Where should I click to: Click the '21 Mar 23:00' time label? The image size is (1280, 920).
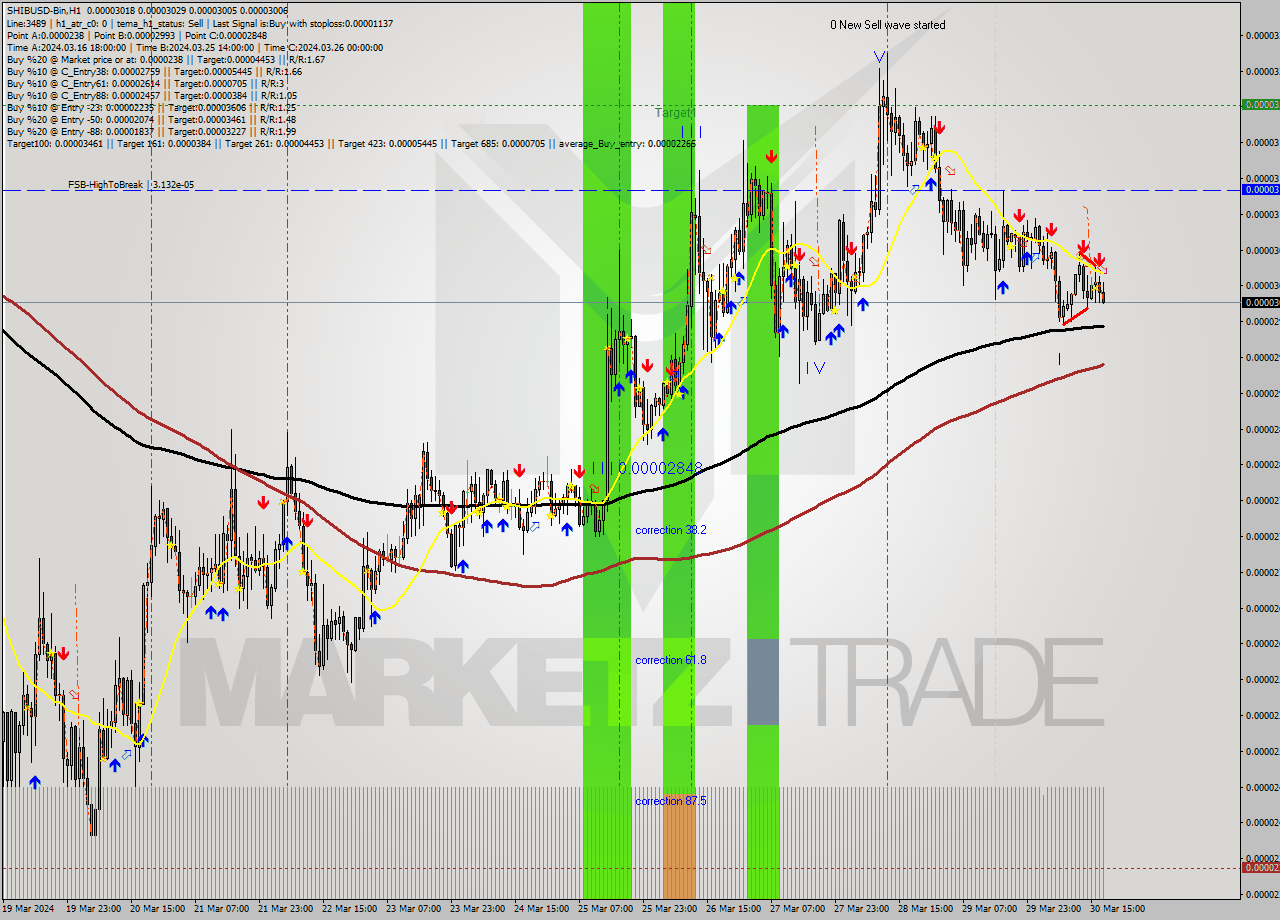click(x=285, y=908)
